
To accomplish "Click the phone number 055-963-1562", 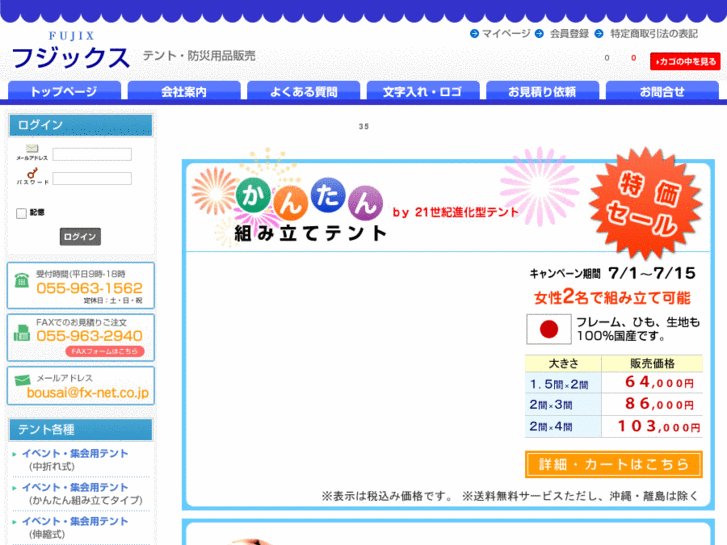I will point(89,288).
